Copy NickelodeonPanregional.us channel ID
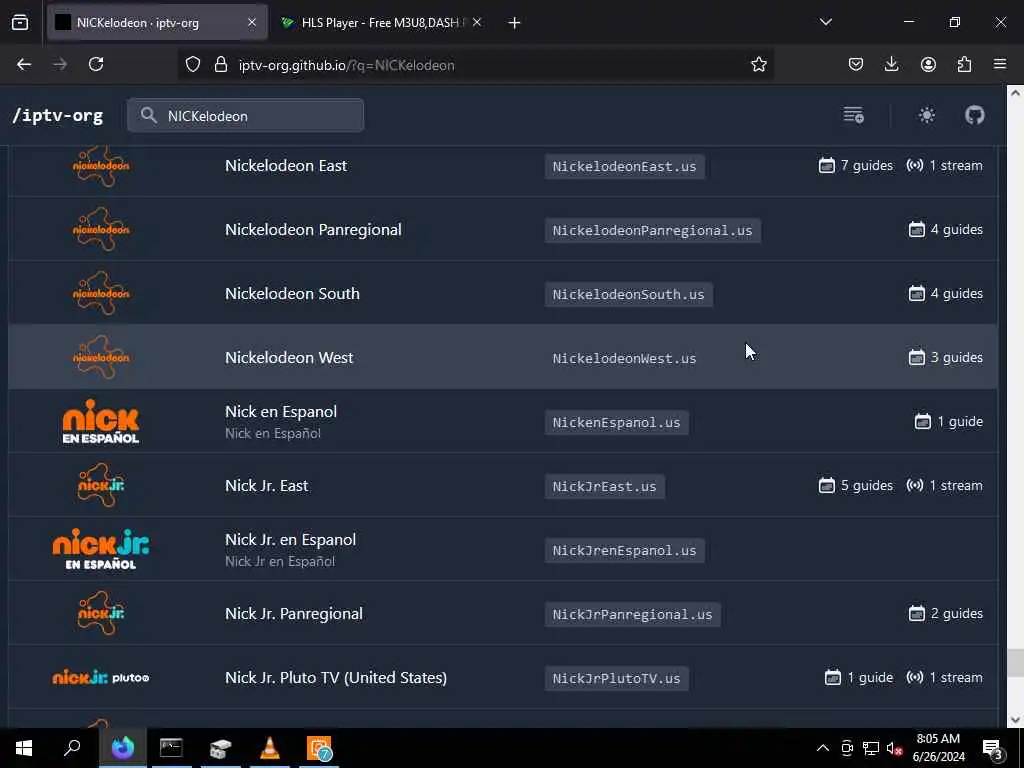The height and width of the screenshot is (768, 1024). (x=652, y=231)
